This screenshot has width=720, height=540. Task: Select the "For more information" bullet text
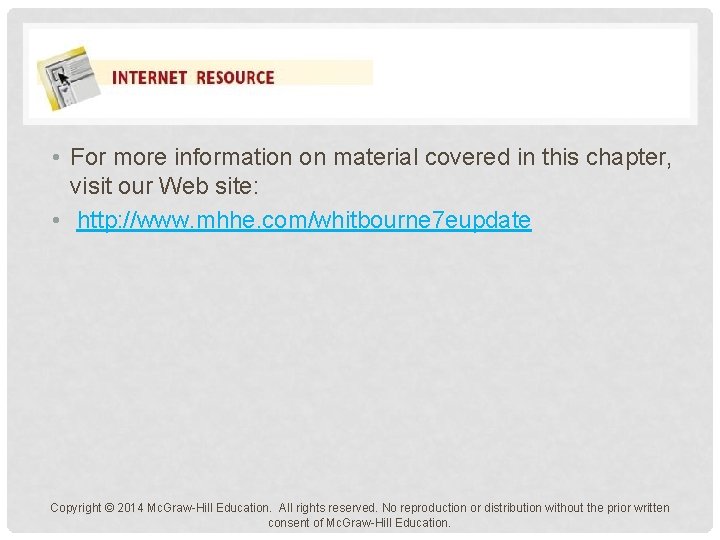tap(371, 171)
